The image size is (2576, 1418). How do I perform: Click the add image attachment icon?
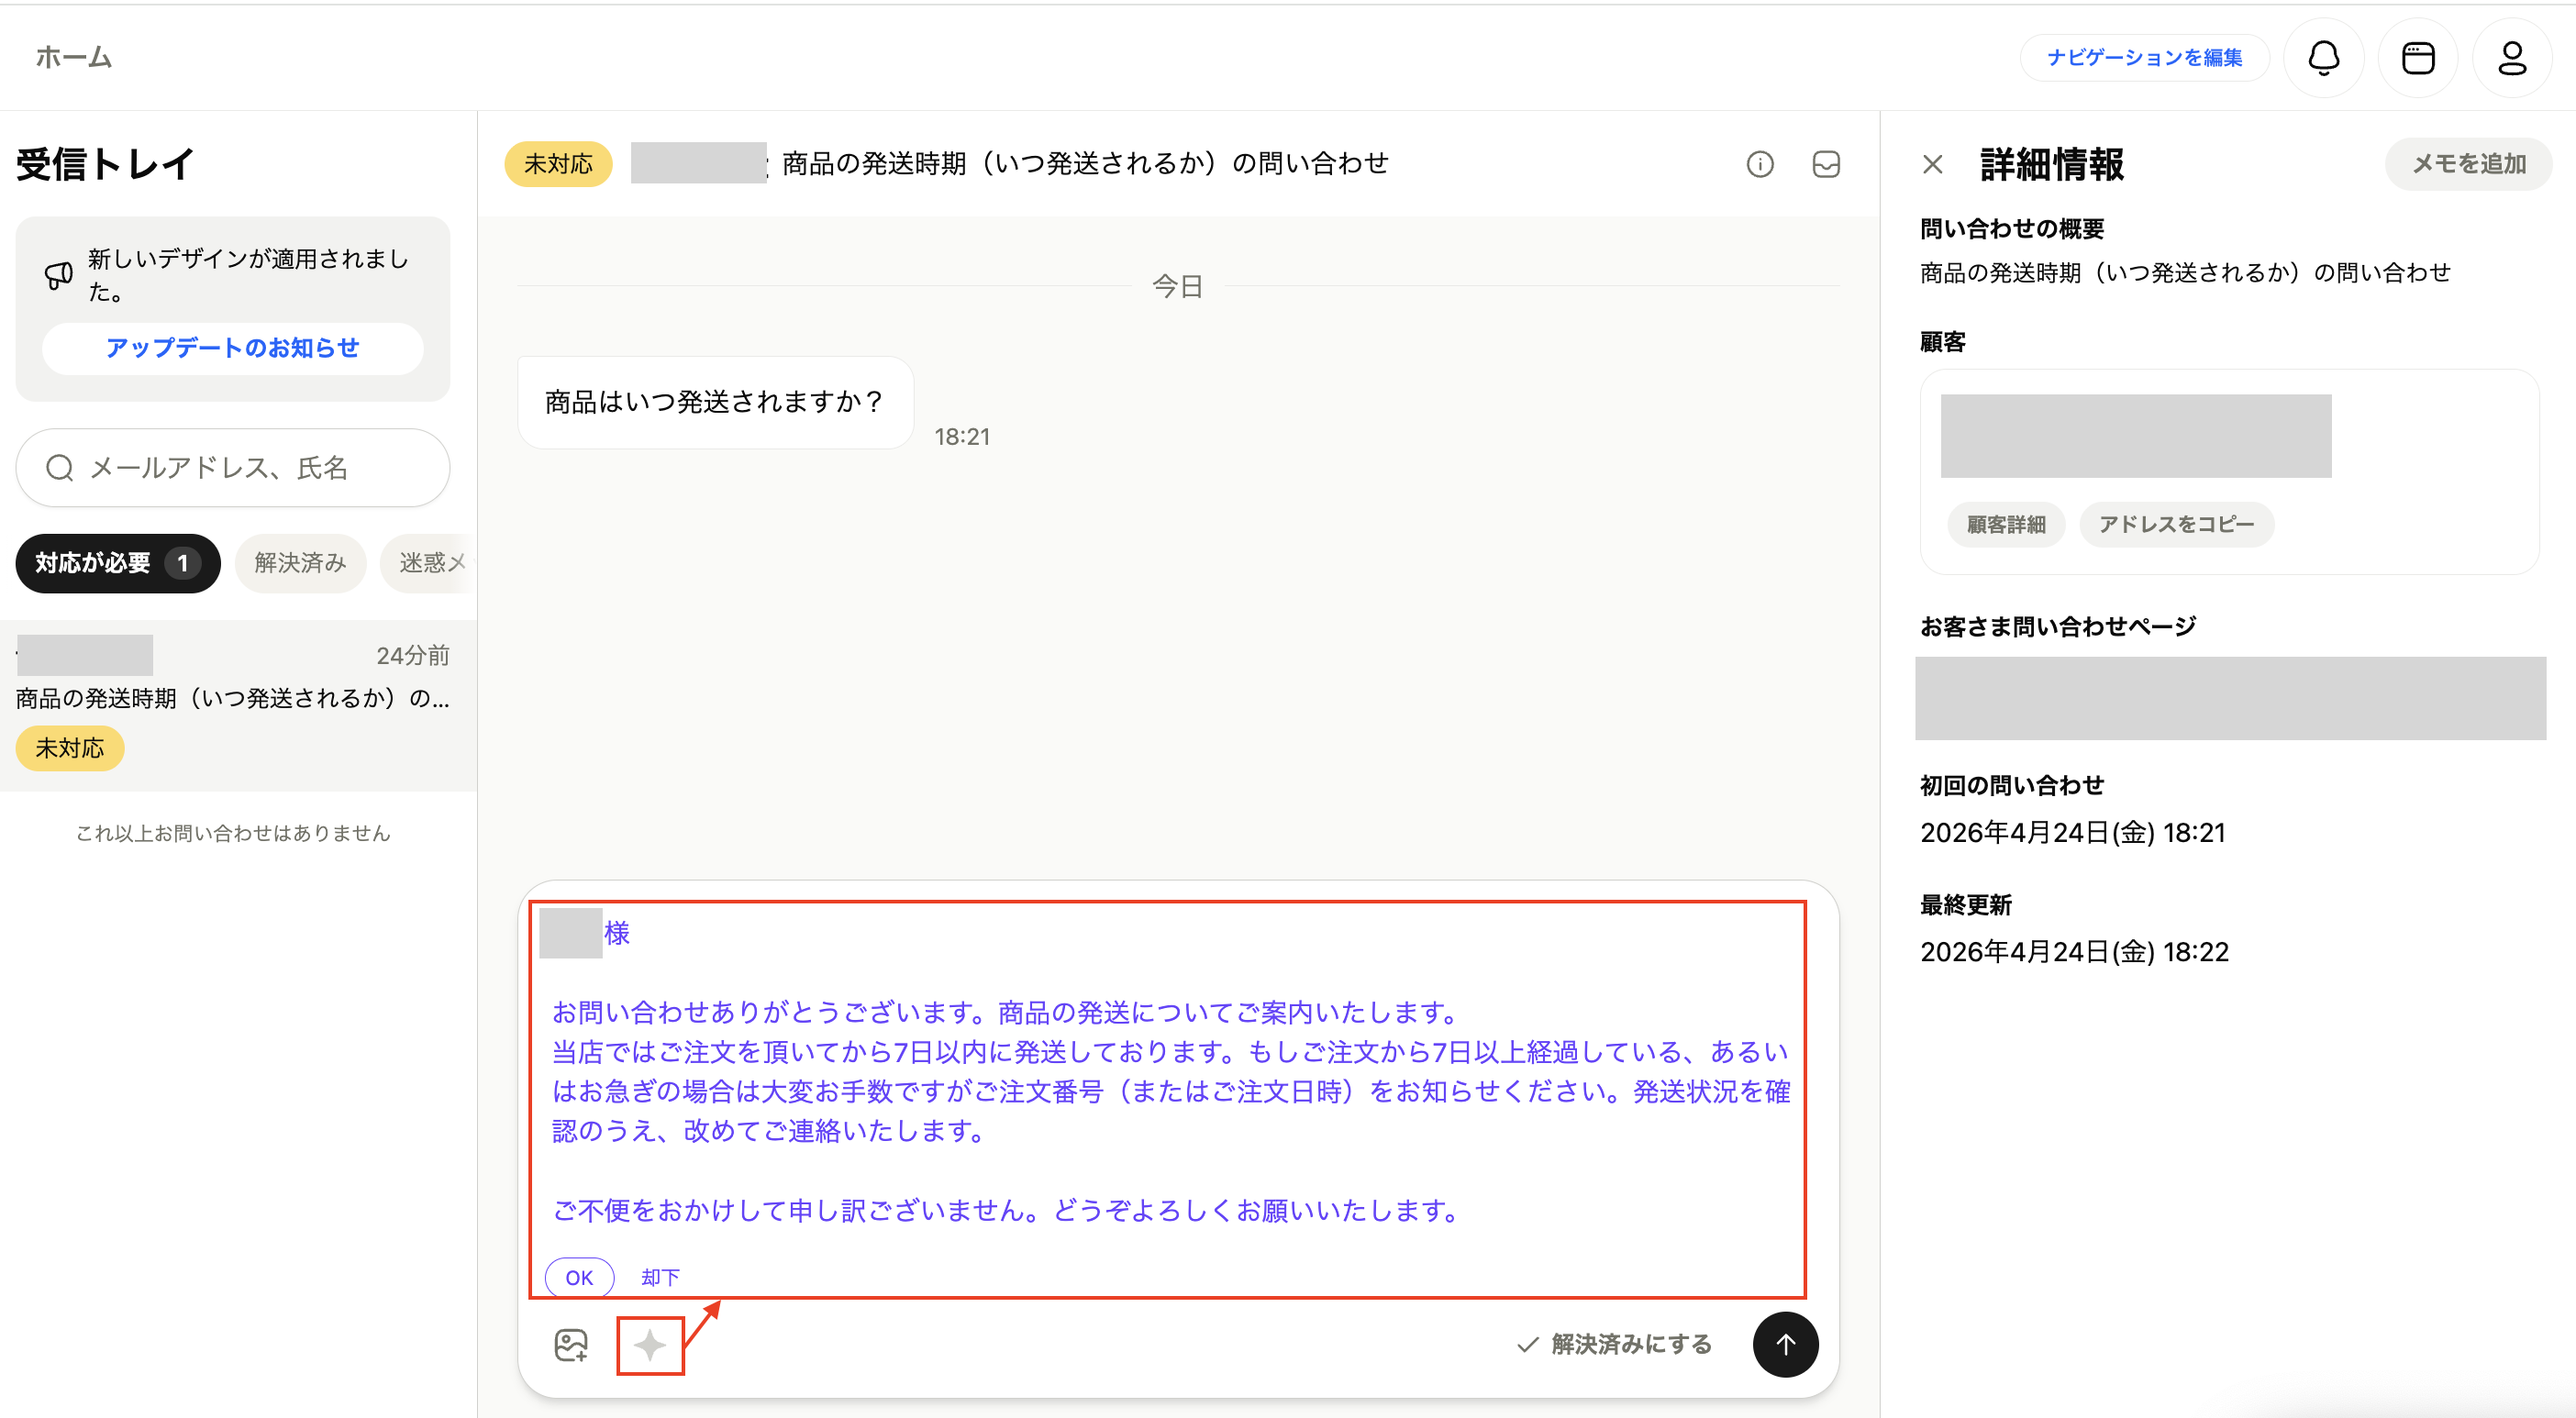[x=571, y=1345]
